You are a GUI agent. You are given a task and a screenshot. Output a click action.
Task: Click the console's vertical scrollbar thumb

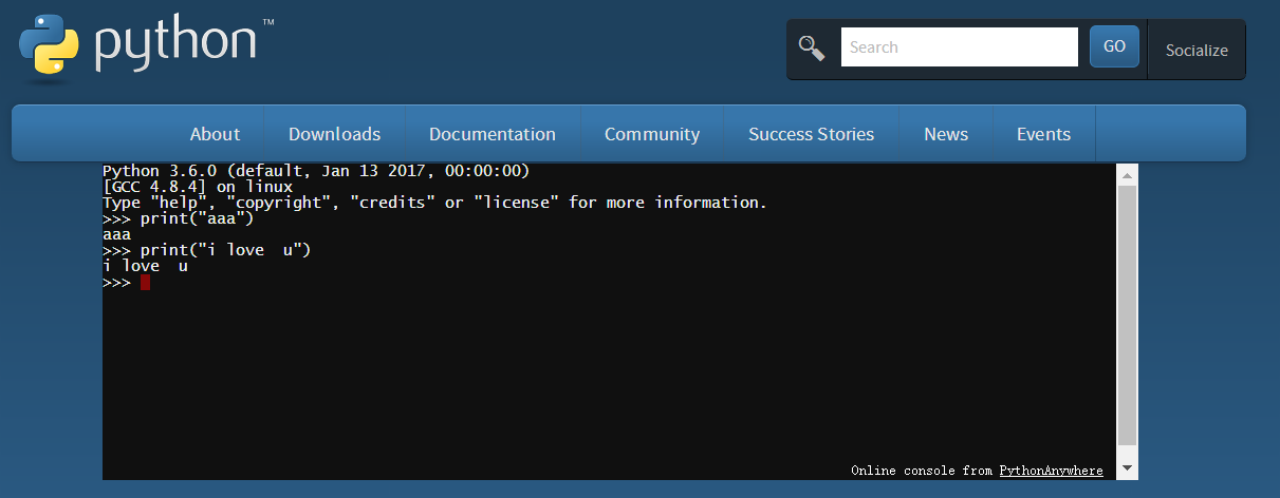tap(1127, 314)
